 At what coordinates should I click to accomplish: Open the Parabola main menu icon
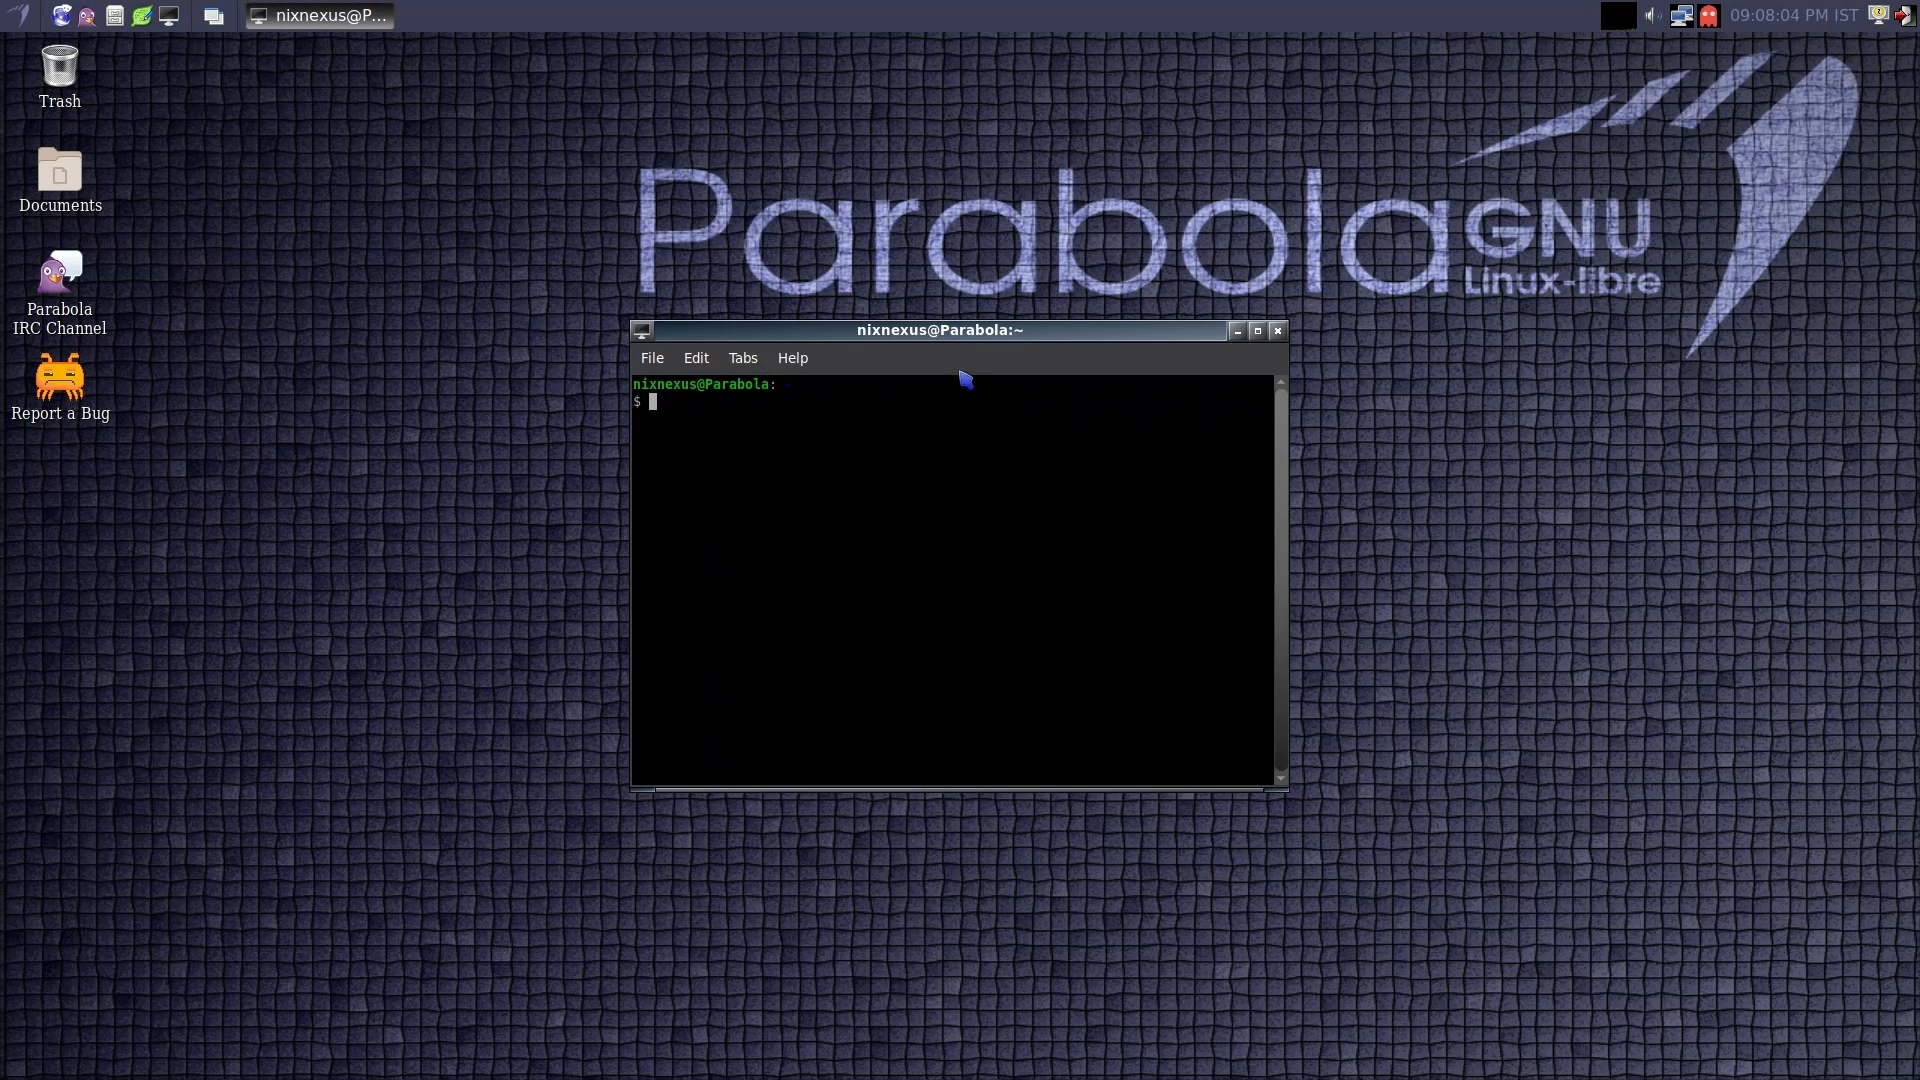tap(19, 15)
